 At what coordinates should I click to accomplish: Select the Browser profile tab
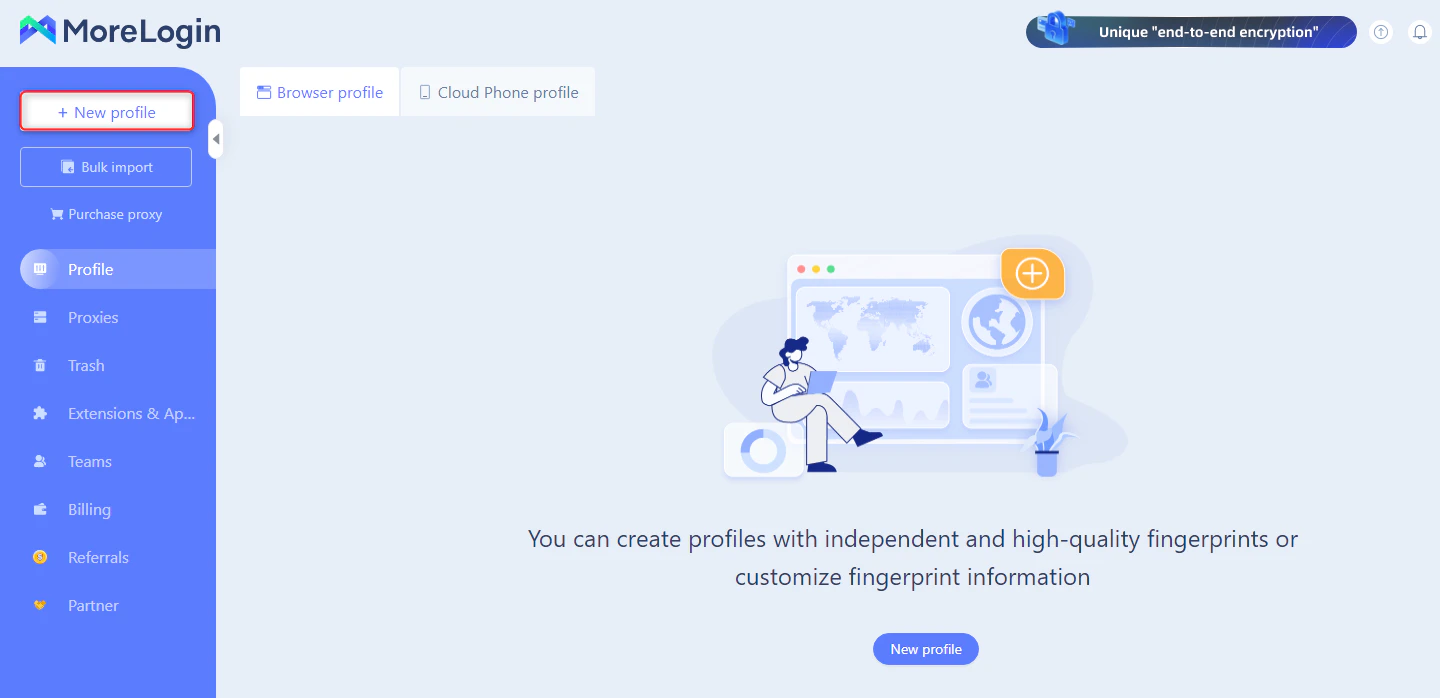coord(320,92)
